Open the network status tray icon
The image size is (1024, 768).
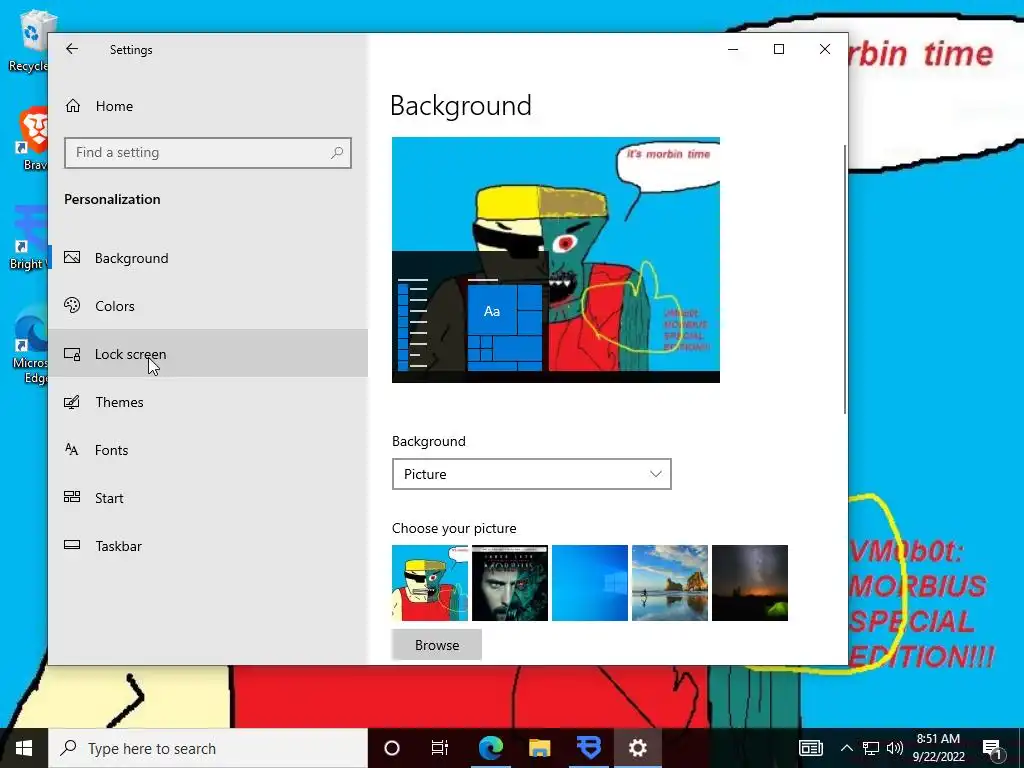click(871, 748)
